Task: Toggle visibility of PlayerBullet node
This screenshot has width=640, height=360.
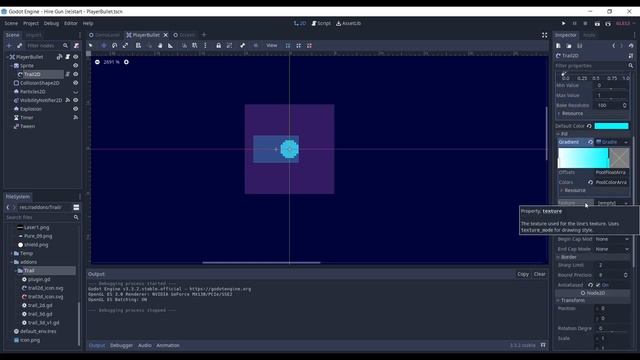Action: pyautogui.click(x=76, y=57)
